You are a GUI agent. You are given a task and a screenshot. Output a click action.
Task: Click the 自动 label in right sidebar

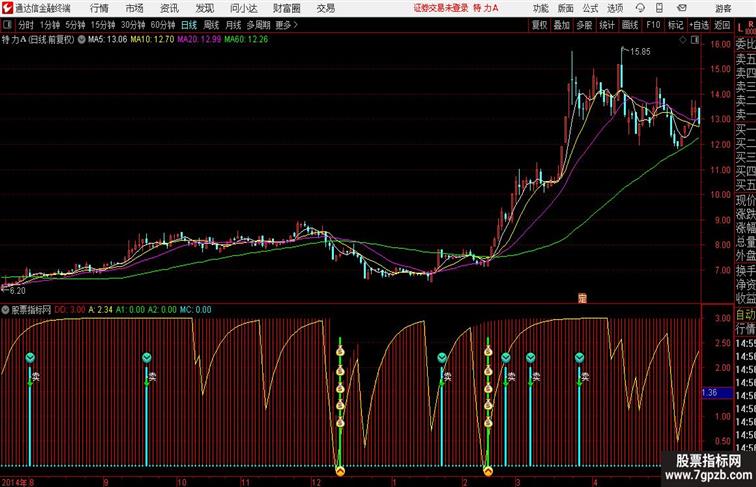pos(745,315)
